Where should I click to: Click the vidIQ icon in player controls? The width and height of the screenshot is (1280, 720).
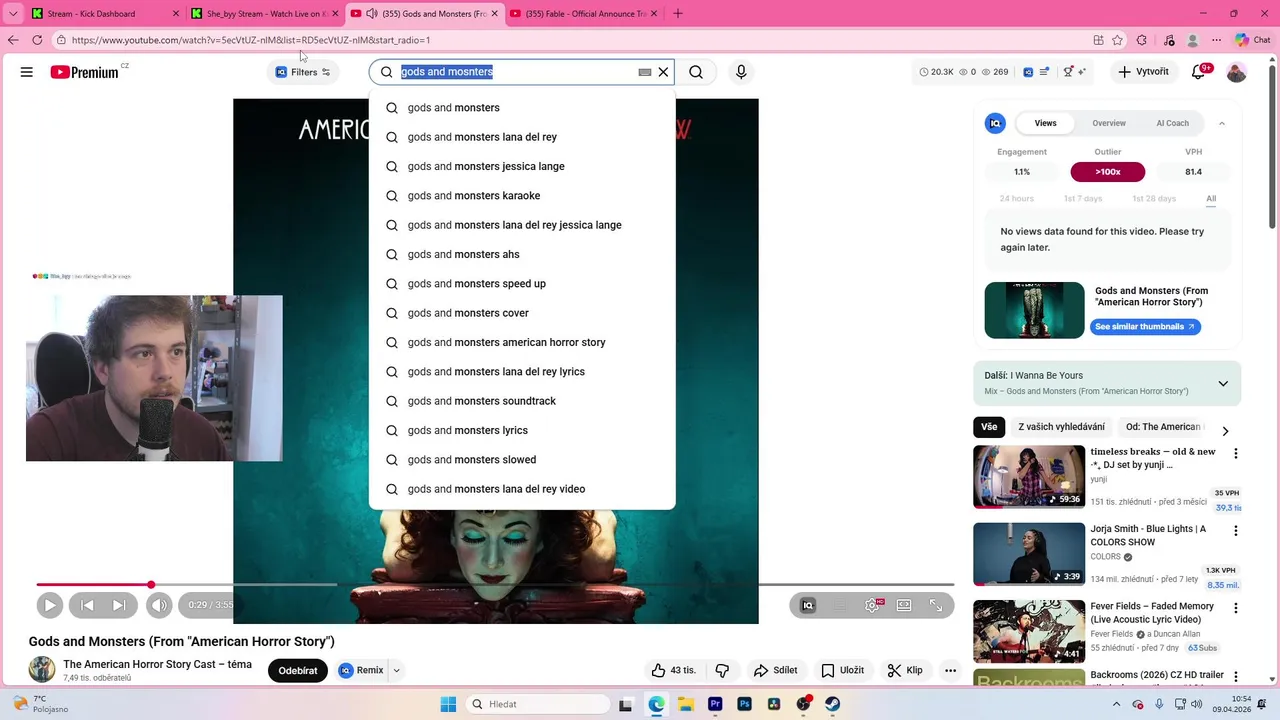(808, 605)
